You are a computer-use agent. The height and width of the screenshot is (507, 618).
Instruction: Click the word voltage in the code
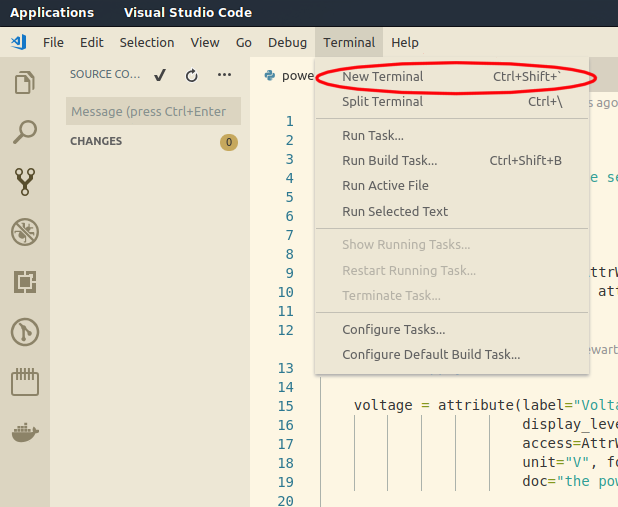click(x=383, y=405)
